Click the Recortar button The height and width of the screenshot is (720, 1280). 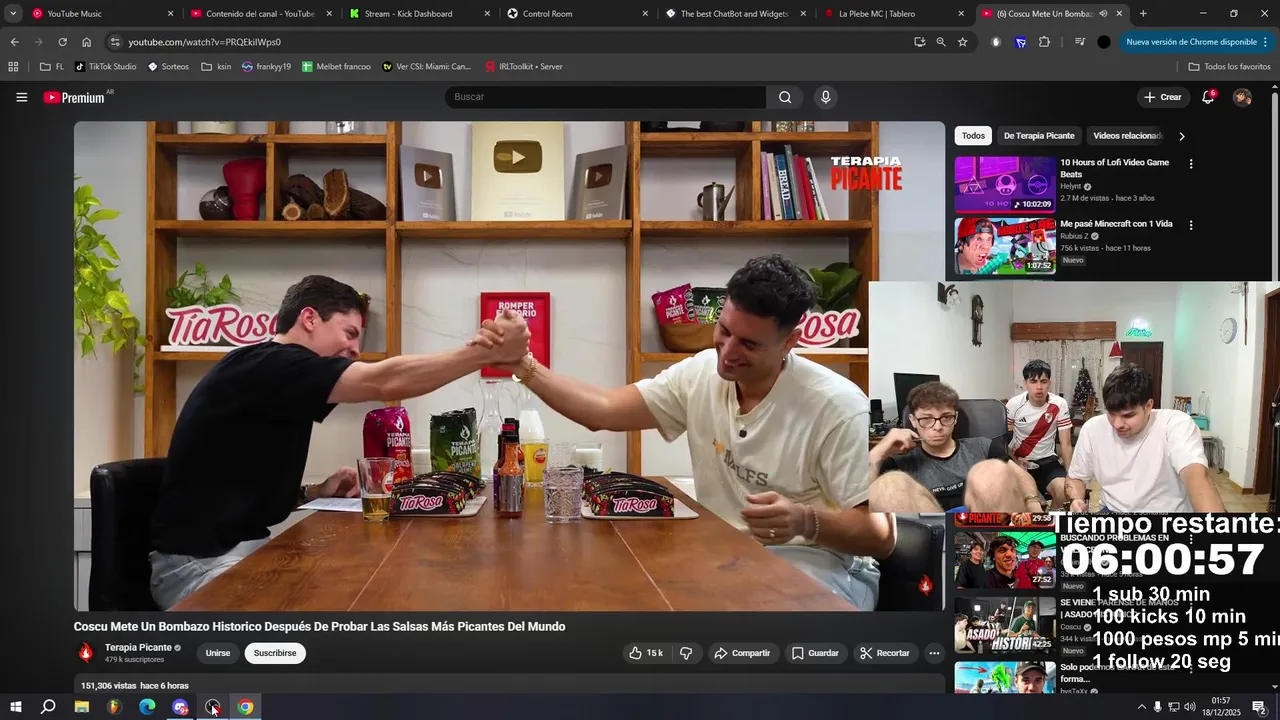(885, 653)
